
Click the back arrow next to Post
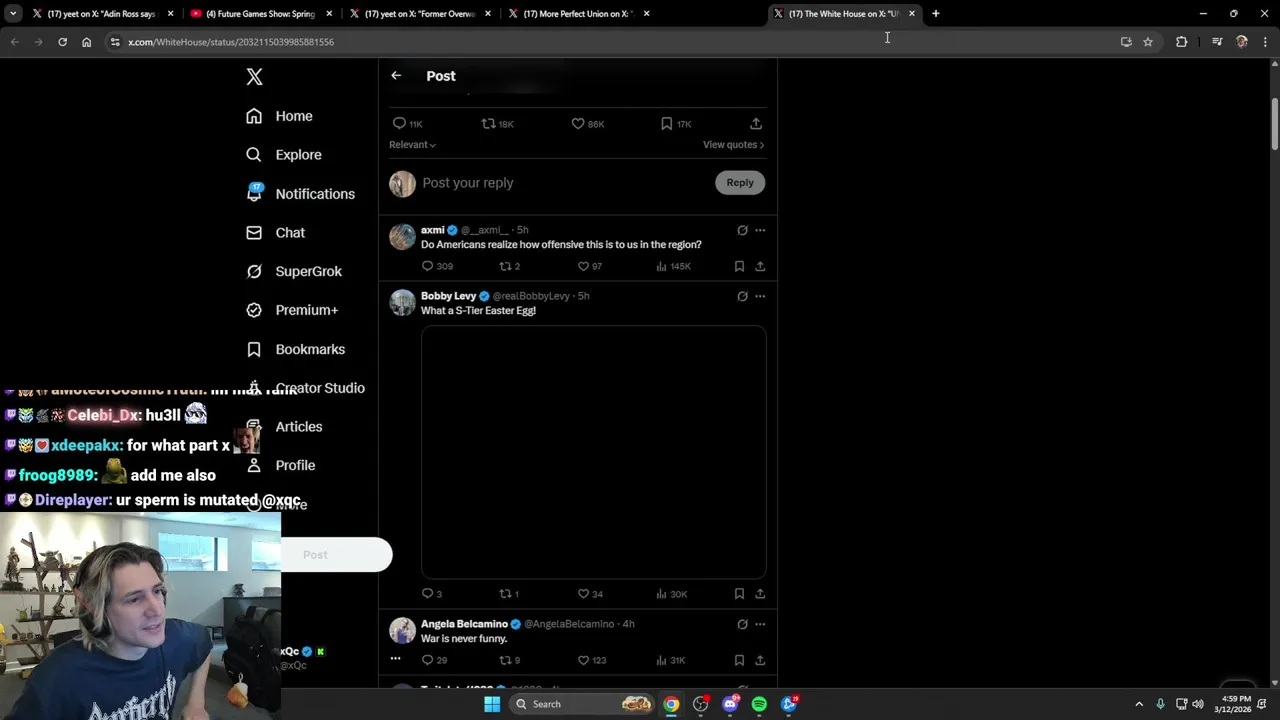tap(396, 75)
